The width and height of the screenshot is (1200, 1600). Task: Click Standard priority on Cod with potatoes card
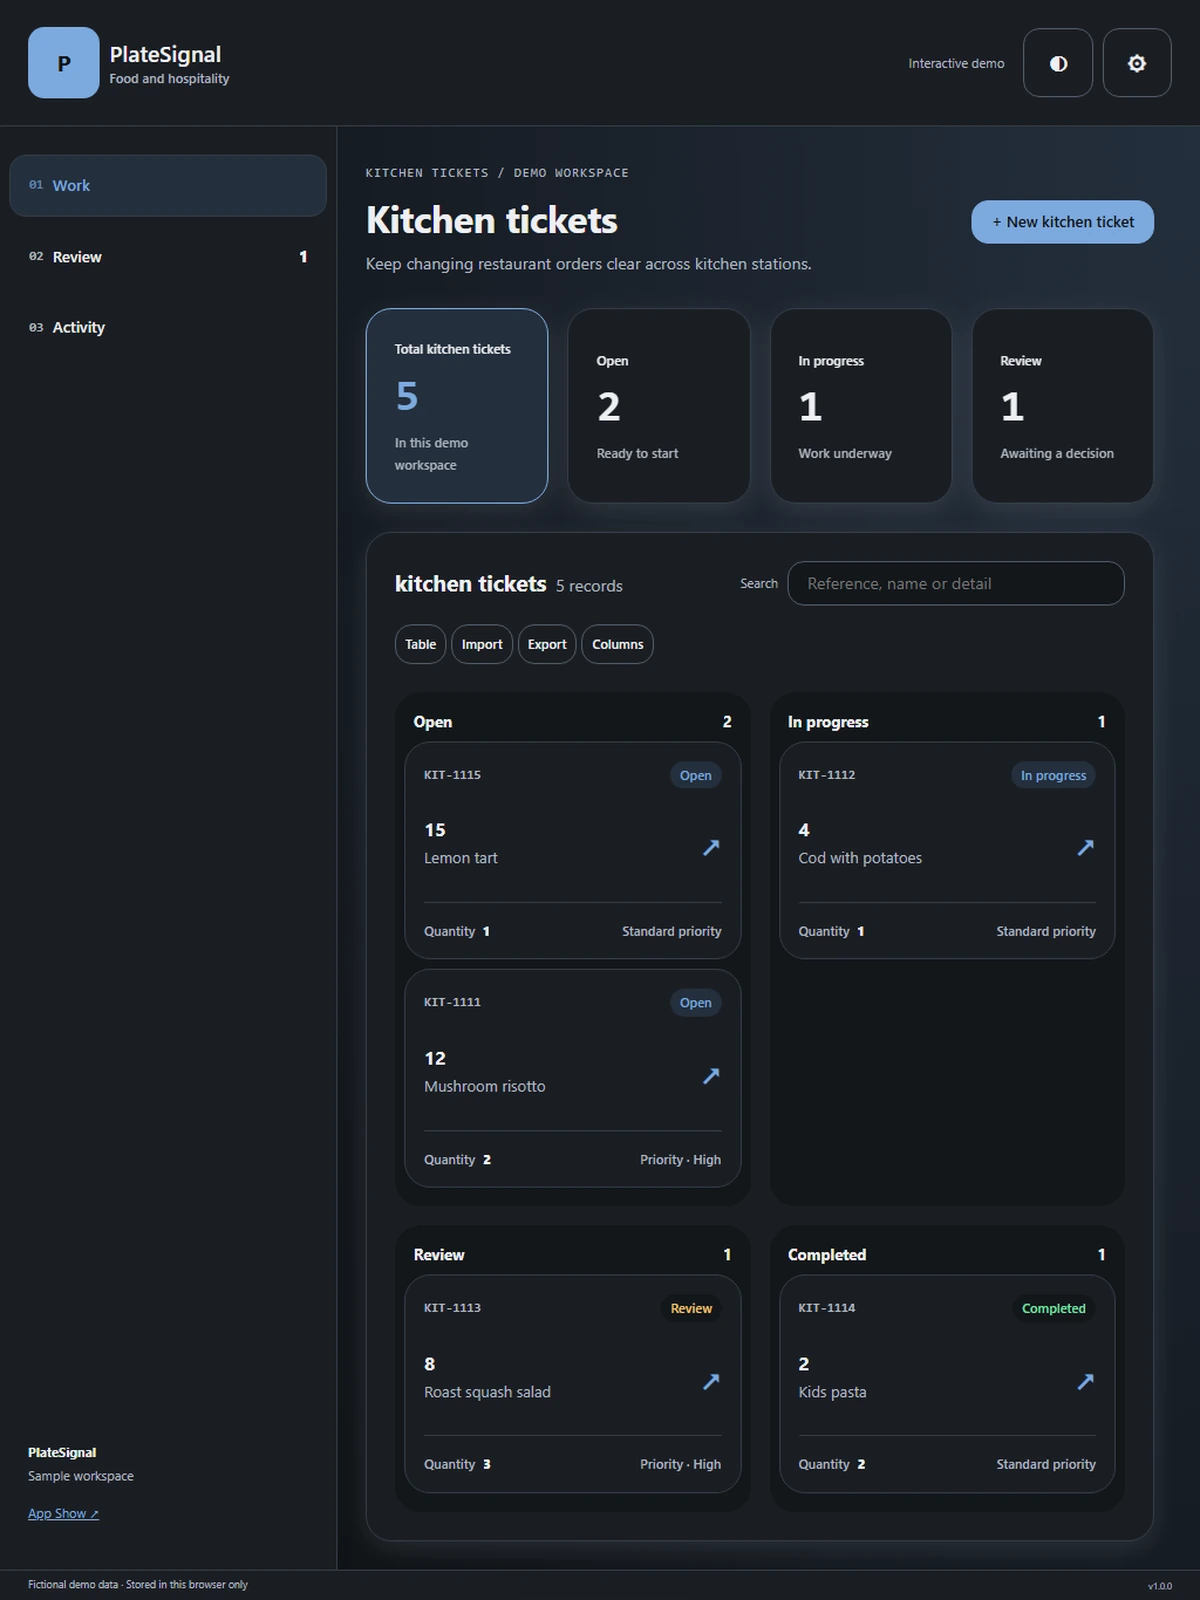click(1045, 931)
